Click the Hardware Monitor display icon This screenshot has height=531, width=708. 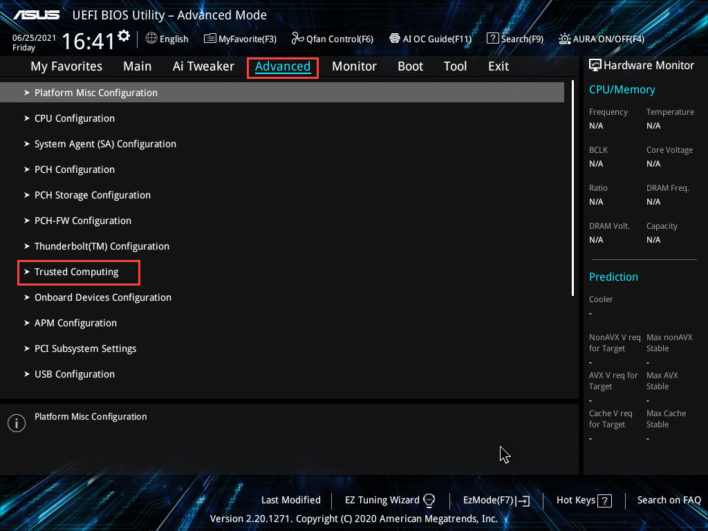(595, 65)
